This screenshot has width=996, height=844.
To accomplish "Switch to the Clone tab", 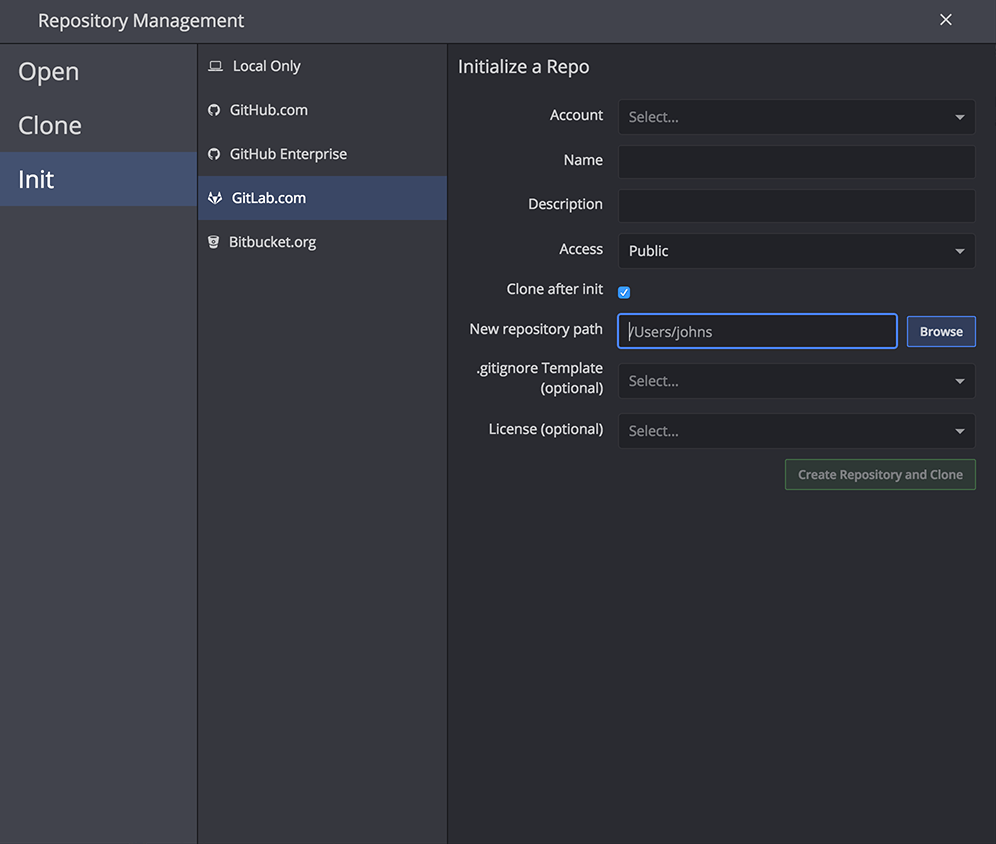I will (x=50, y=126).
